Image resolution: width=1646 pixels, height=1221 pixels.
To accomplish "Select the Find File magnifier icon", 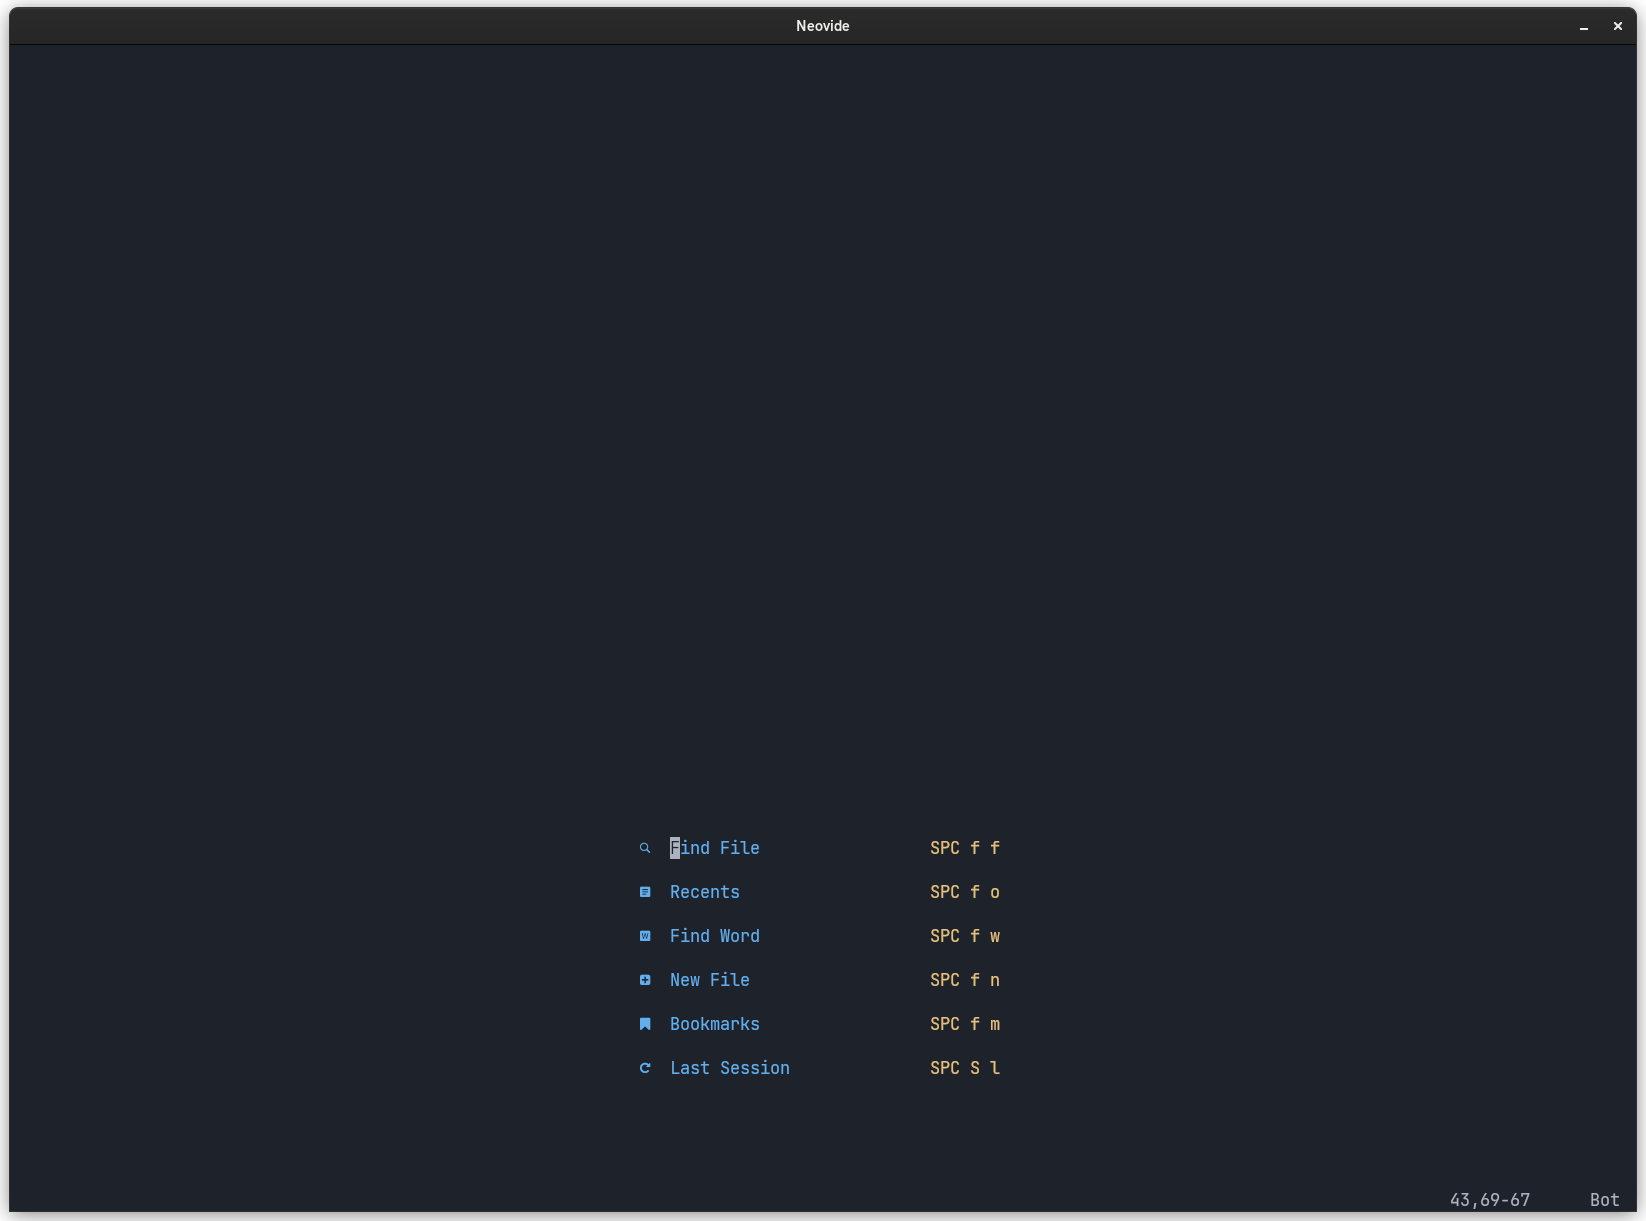I will [x=645, y=848].
